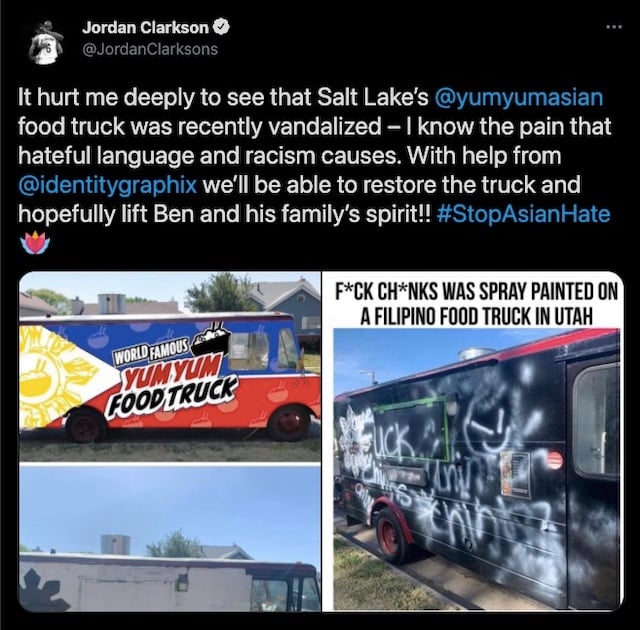640x630 pixels.
Task: Open the @identitygraphix mention
Action: click(x=108, y=185)
